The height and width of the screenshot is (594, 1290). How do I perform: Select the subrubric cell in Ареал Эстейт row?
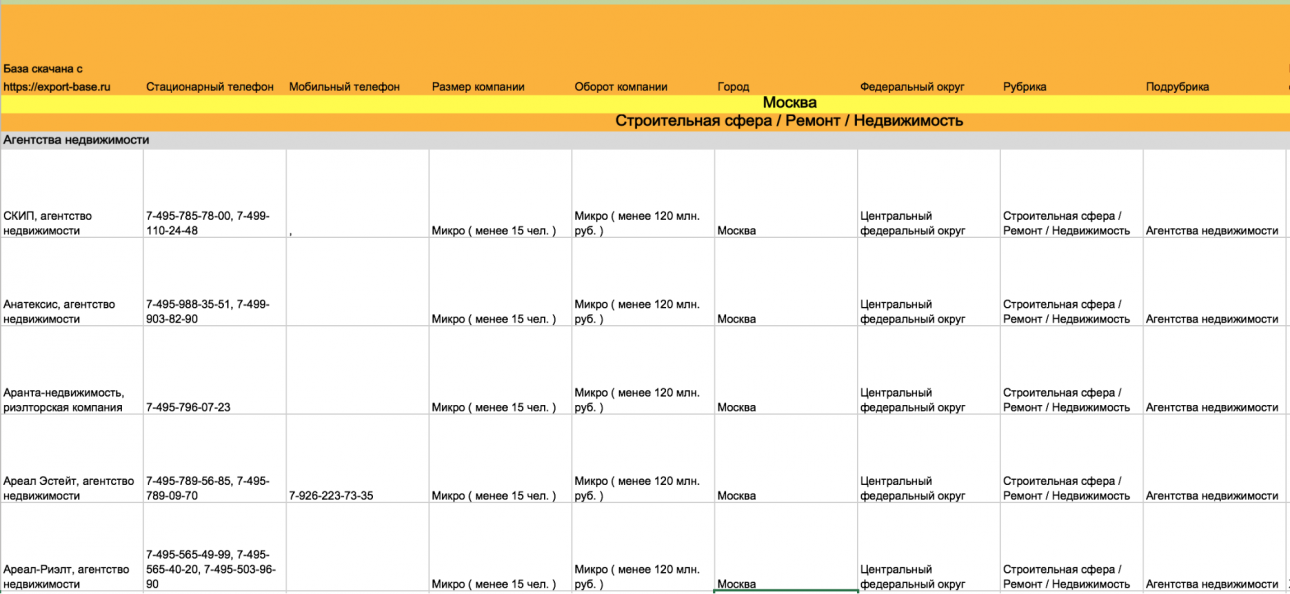pyautogui.click(x=1215, y=459)
